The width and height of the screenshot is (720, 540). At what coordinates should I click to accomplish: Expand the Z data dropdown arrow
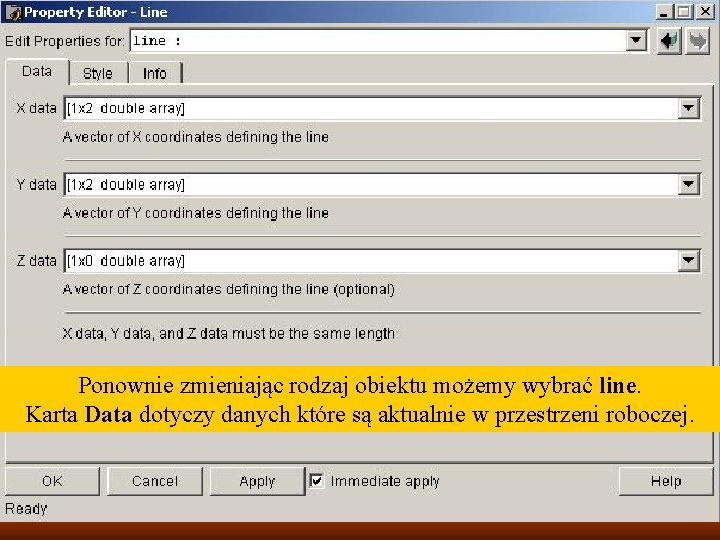pos(688,261)
